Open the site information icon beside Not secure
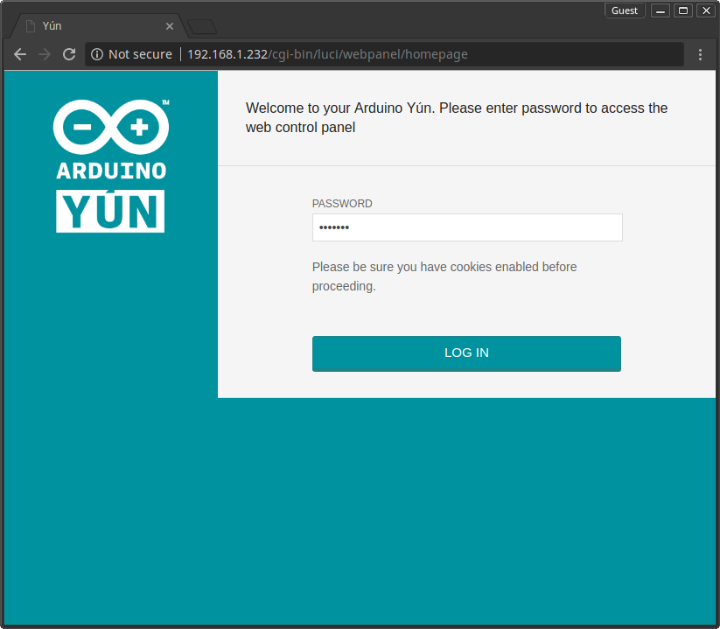Viewport: 720px width, 629px height. [97, 54]
